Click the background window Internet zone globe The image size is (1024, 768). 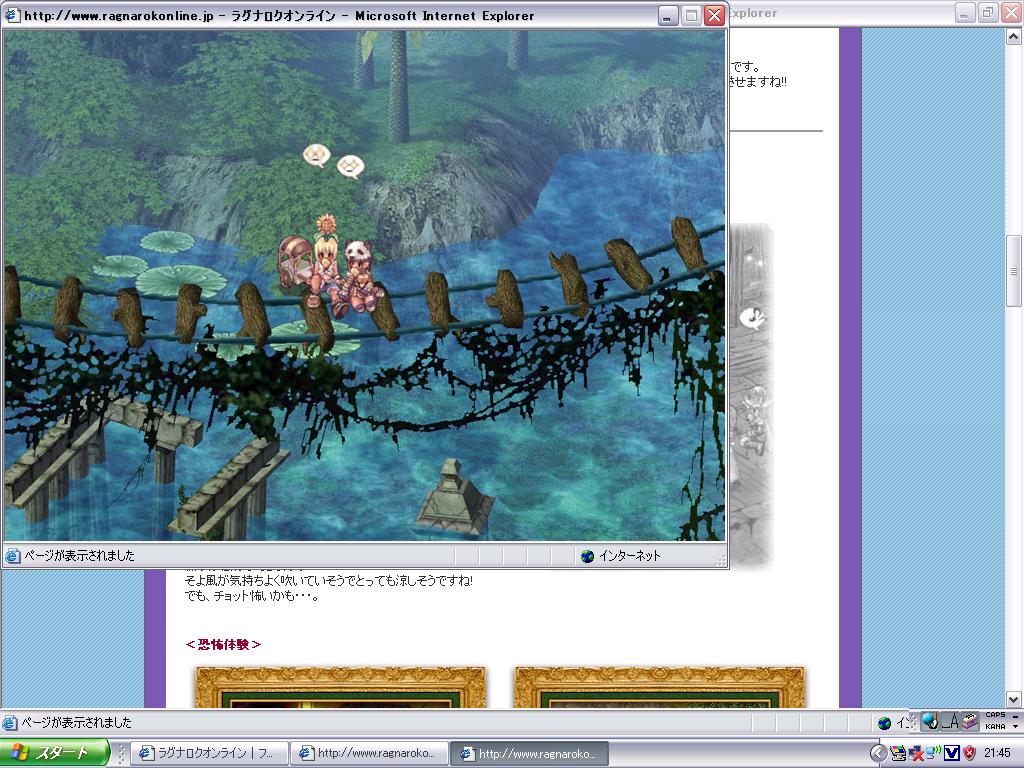885,723
